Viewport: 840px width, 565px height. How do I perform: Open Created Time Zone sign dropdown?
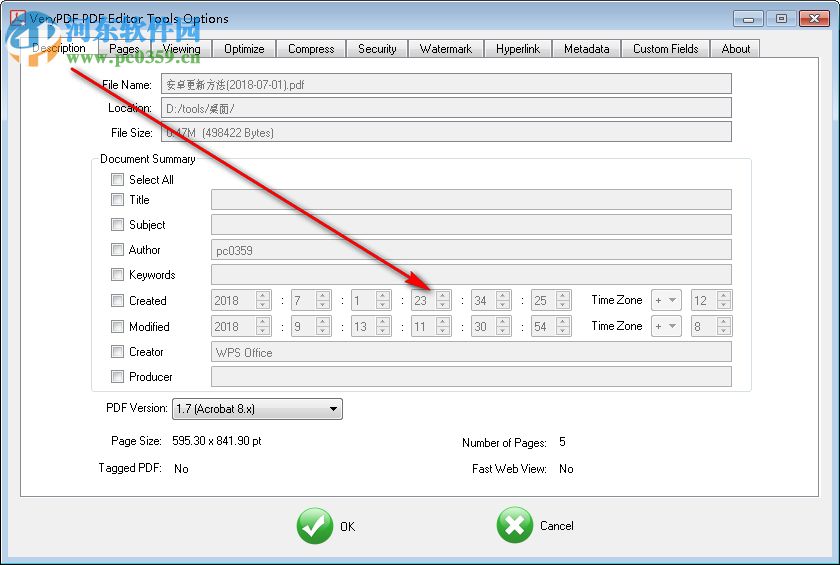(x=666, y=300)
